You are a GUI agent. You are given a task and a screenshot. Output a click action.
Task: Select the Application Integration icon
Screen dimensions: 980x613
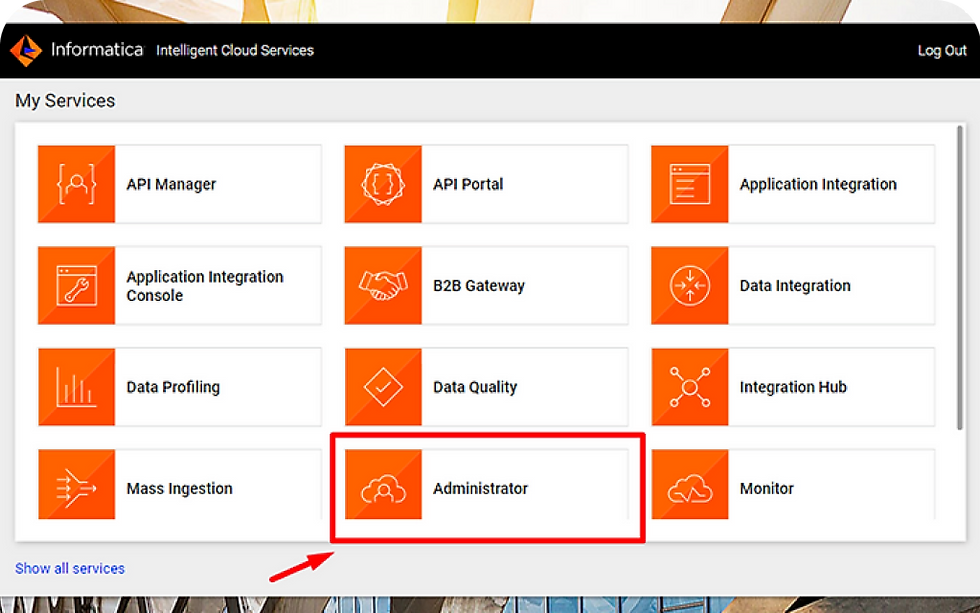690,184
